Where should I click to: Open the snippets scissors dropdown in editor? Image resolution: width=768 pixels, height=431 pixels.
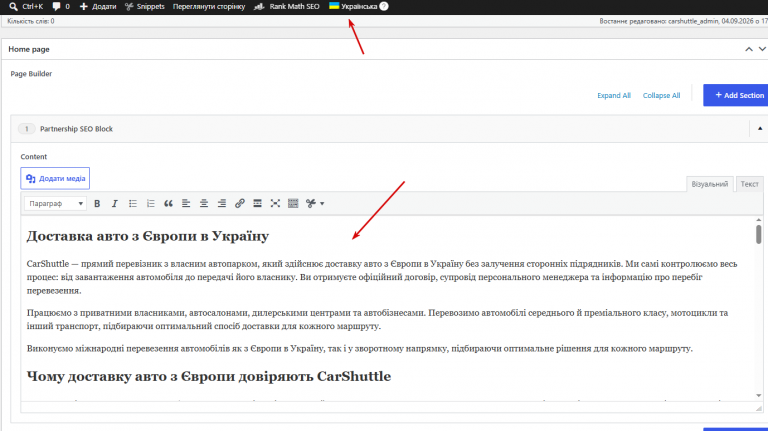pyautogui.click(x=315, y=203)
